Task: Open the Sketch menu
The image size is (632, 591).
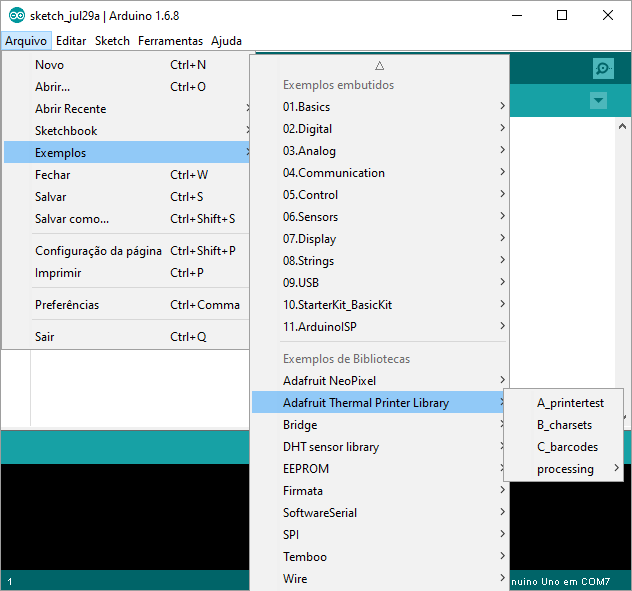Action: point(112,41)
